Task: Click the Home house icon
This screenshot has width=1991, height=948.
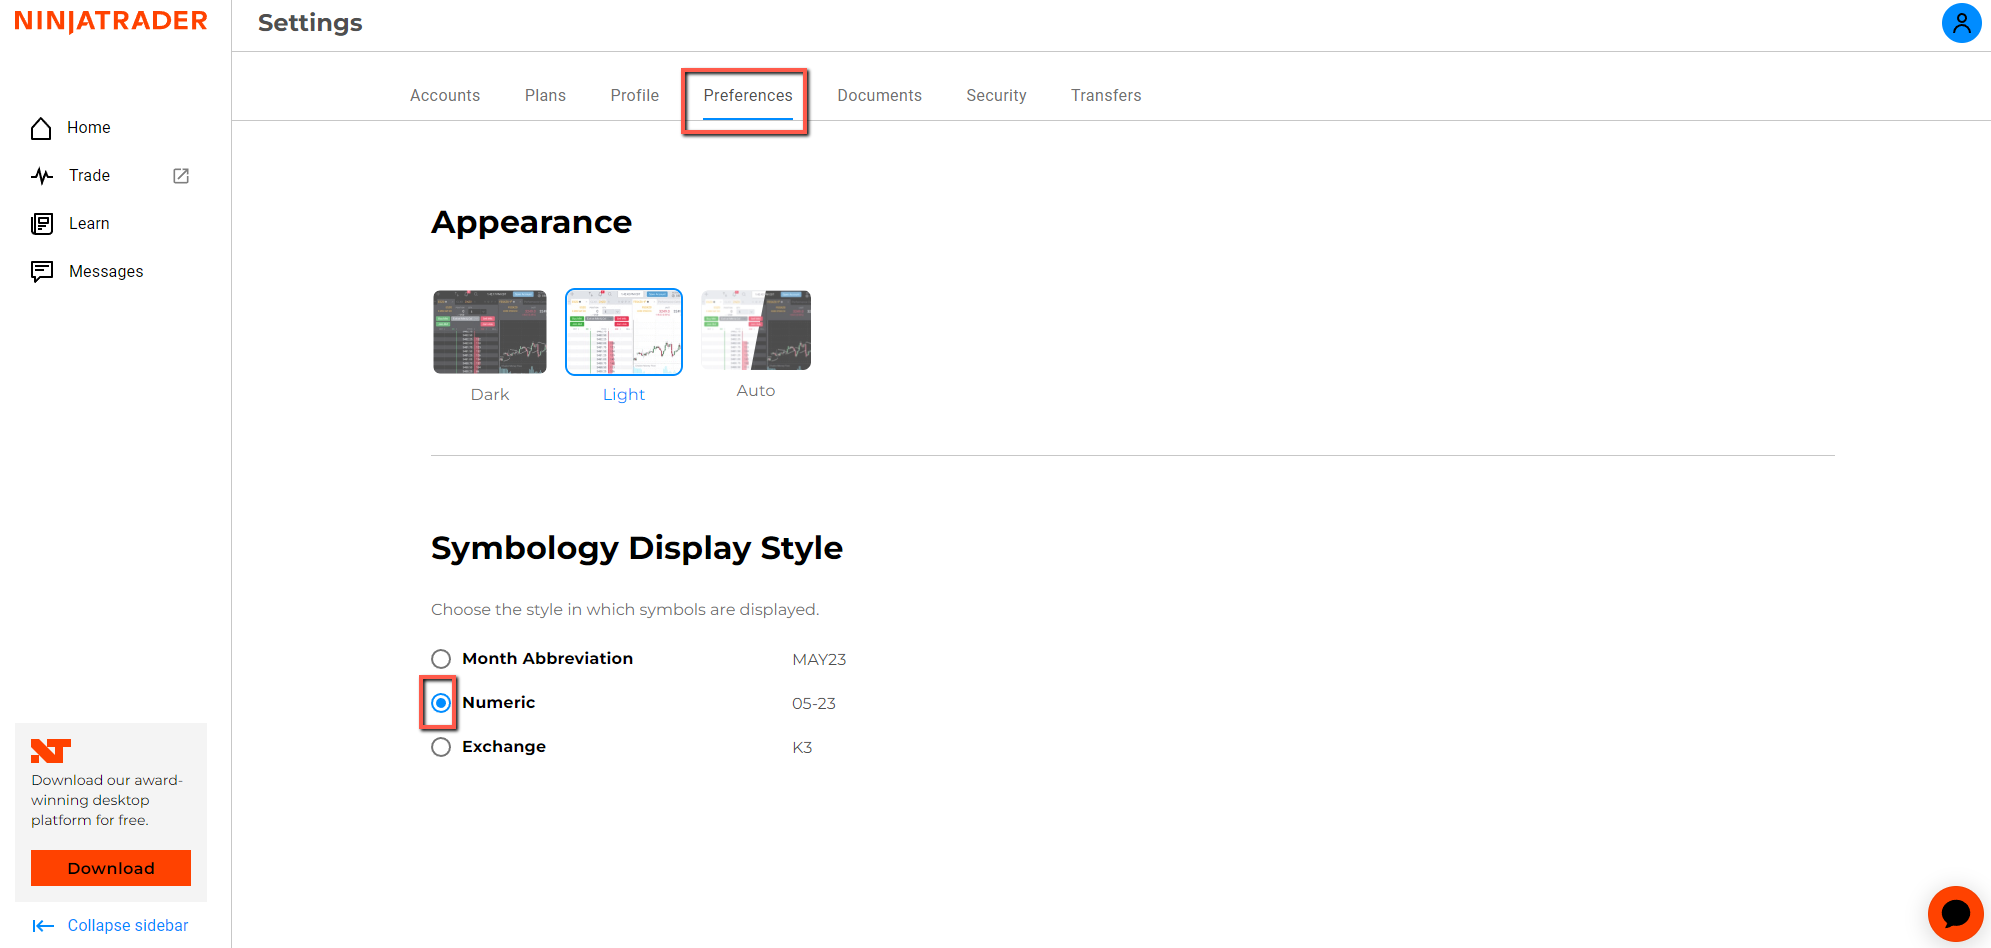Action: [41, 128]
